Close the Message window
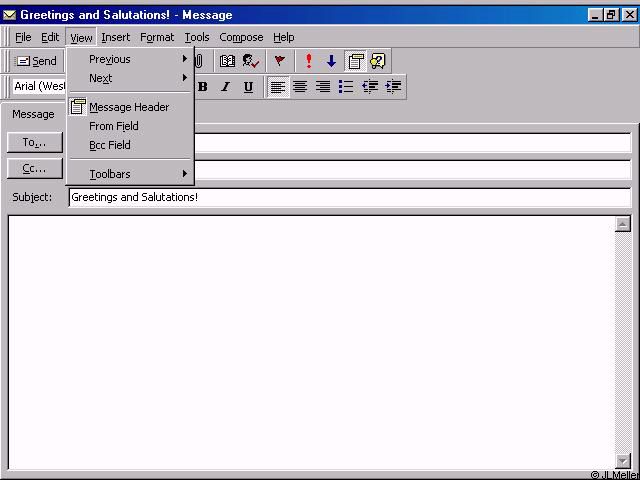 coord(629,15)
